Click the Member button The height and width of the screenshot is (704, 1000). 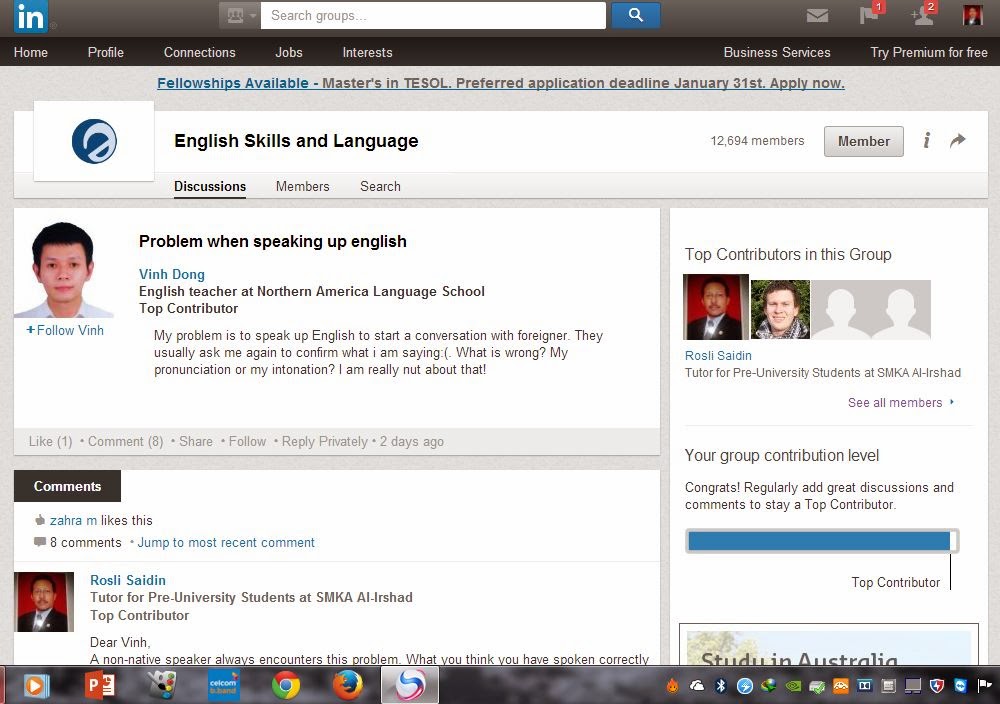(864, 141)
